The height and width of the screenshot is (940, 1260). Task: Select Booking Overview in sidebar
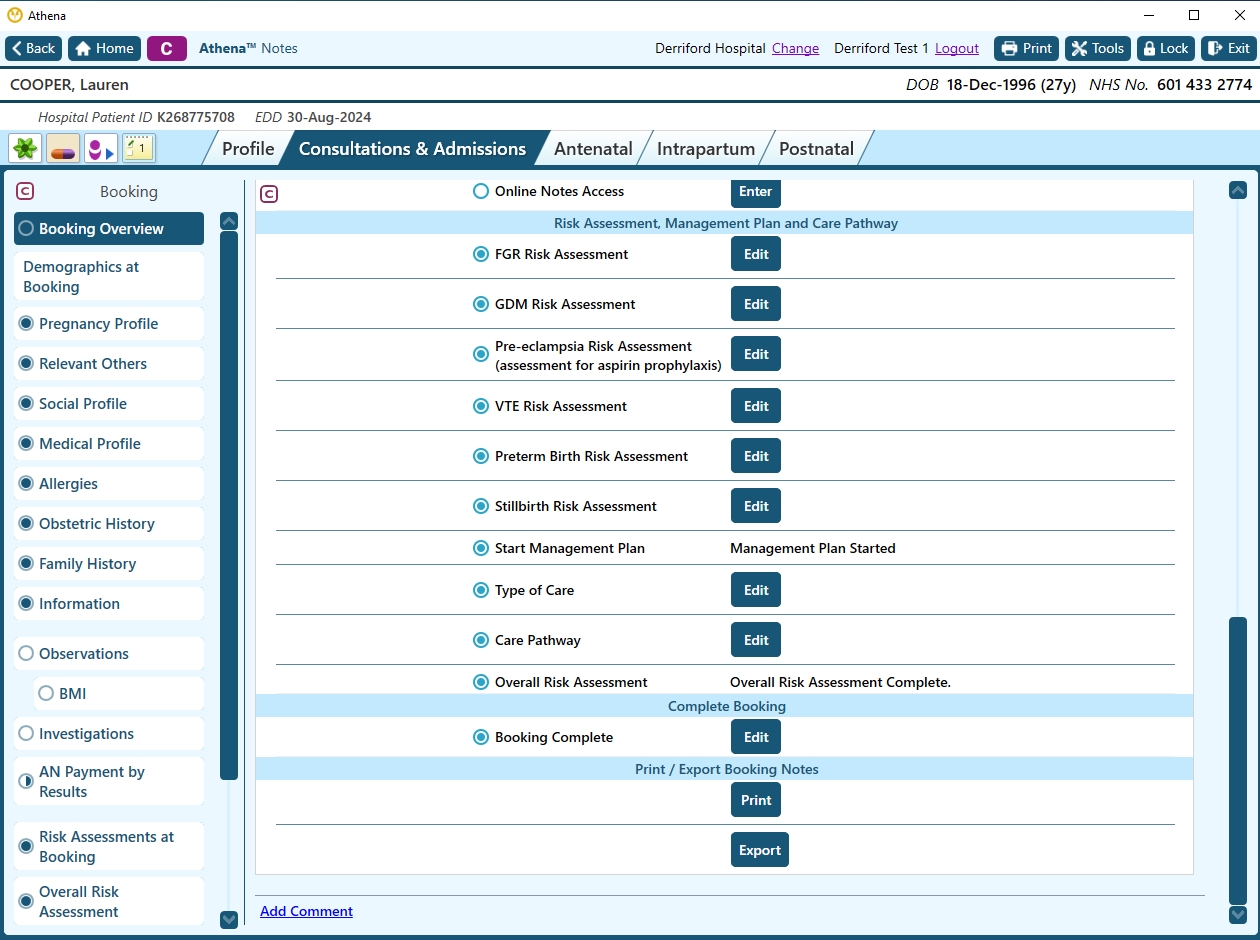(x=109, y=228)
